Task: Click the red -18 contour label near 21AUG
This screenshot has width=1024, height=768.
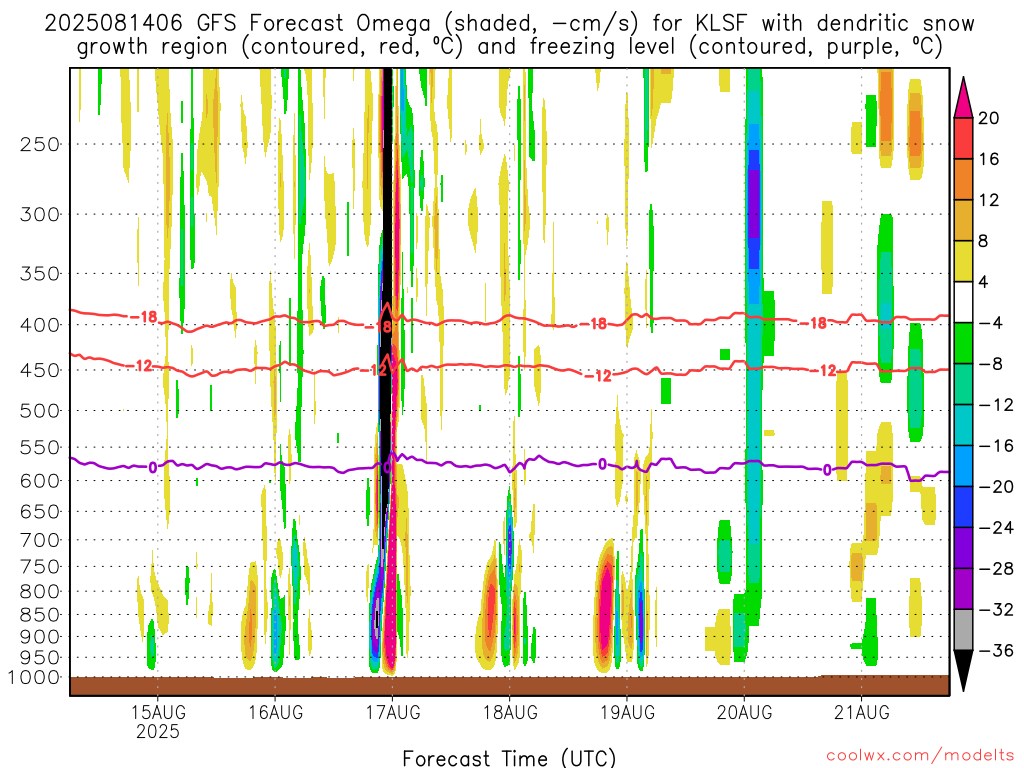Action: click(814, 323)
